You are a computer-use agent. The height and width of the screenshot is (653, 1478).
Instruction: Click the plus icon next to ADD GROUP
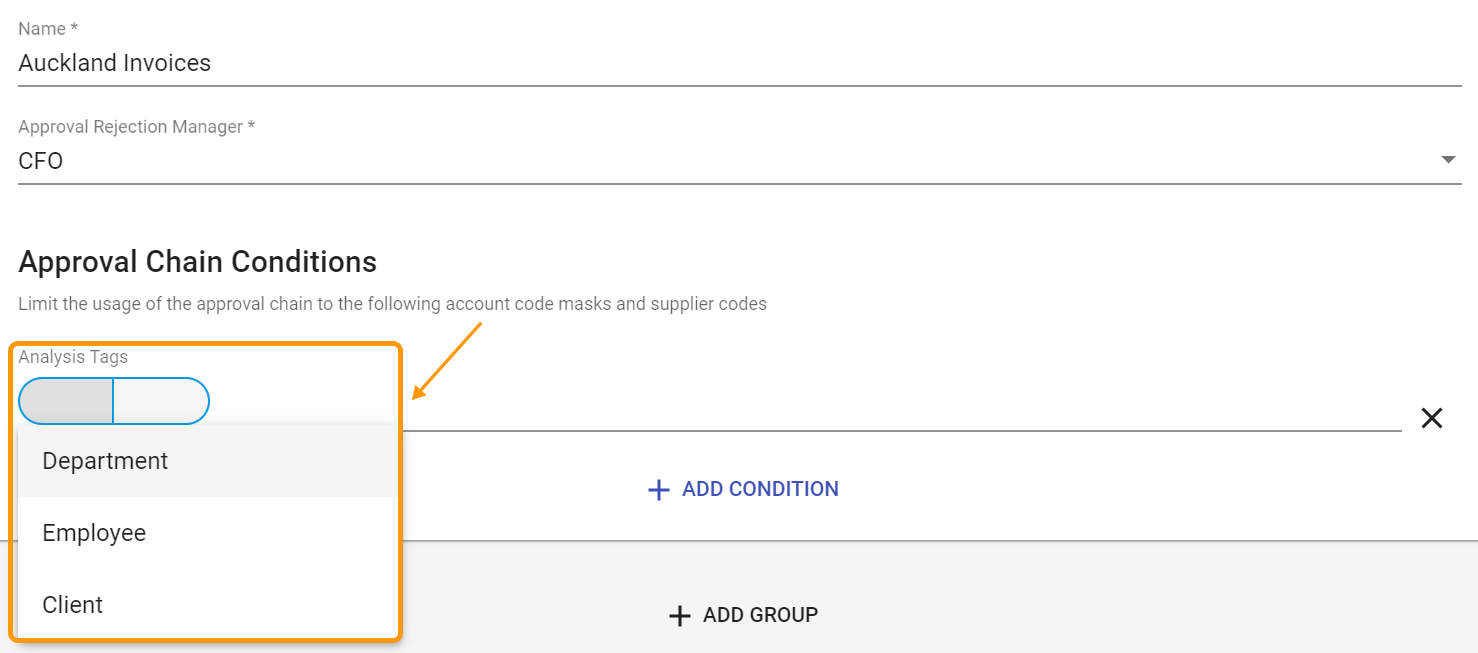pyautogui.click(x=680, y=615)
